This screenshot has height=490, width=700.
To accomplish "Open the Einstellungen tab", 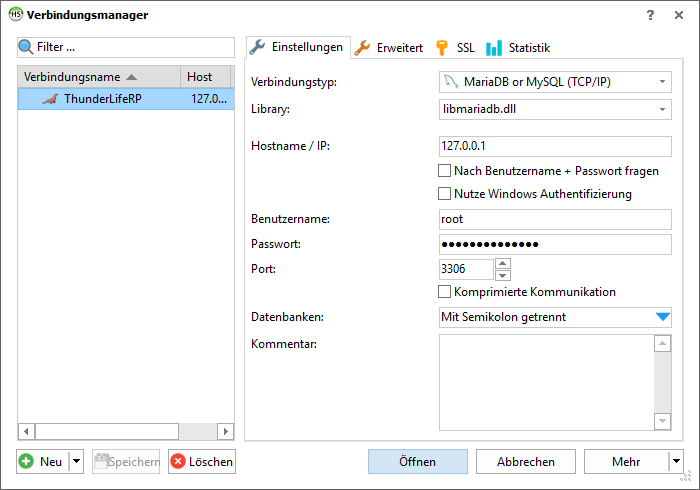I will point(296,47).
